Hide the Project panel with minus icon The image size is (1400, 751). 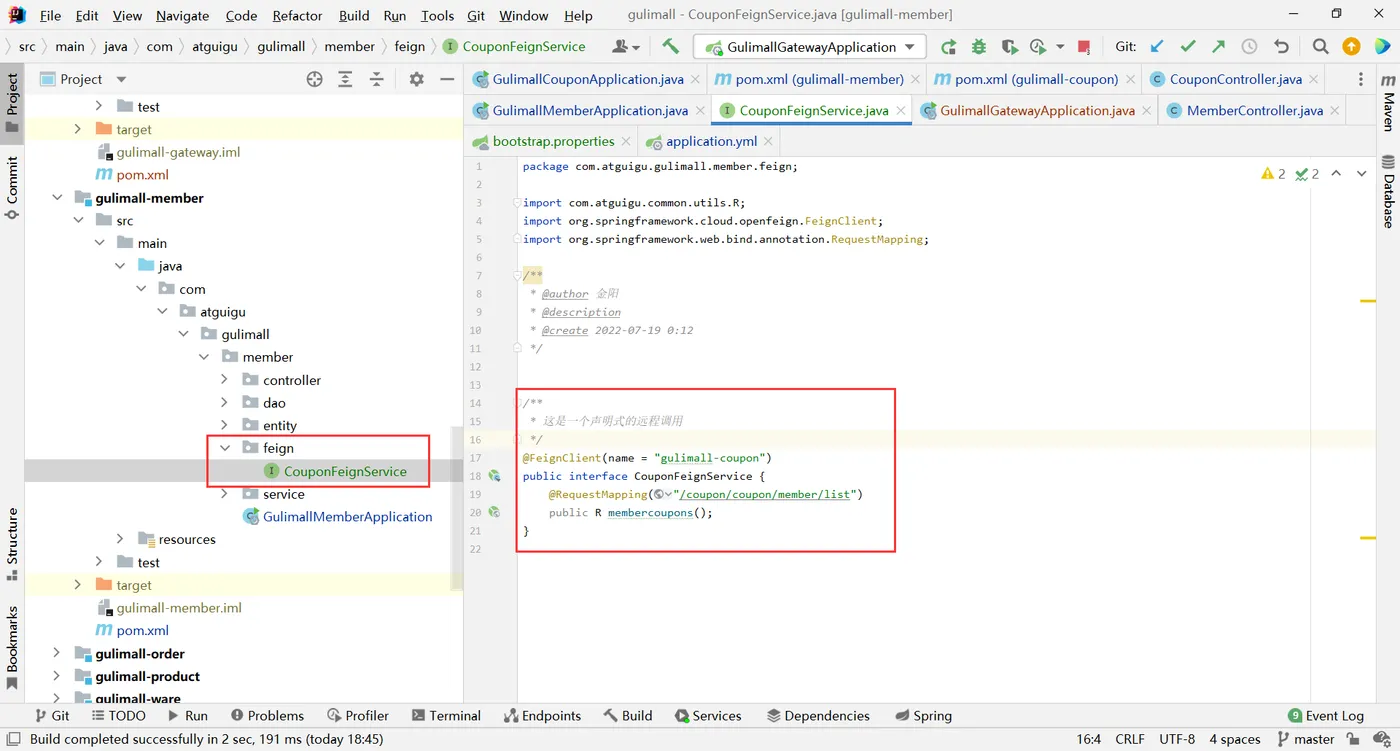coord(447,79)
